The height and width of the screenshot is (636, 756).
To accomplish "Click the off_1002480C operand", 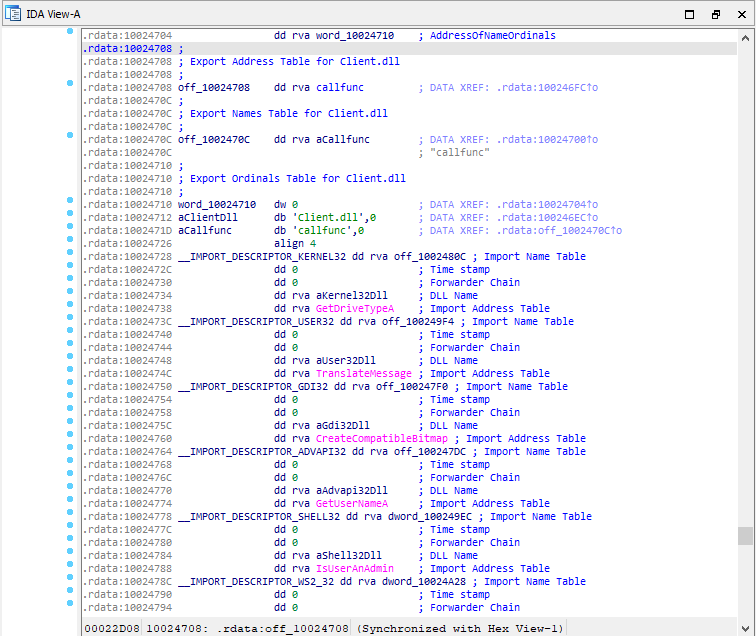I will pos(430,257).
